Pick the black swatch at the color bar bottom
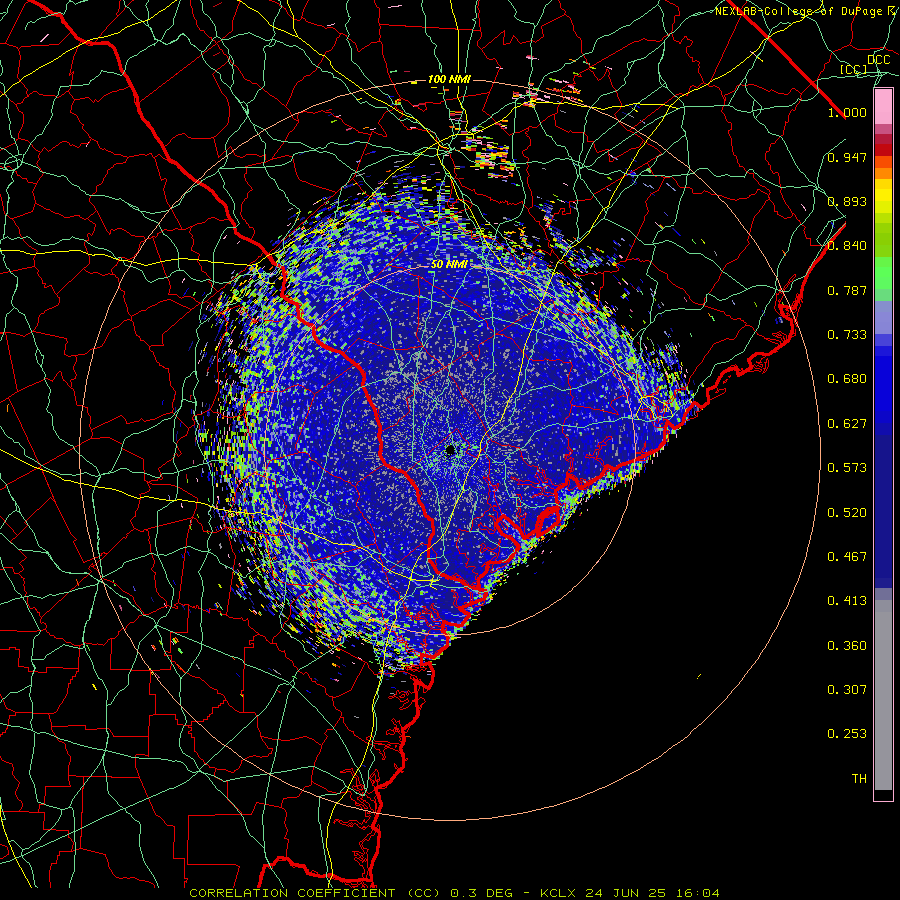900x900 pixels. (x=883, y=794)
